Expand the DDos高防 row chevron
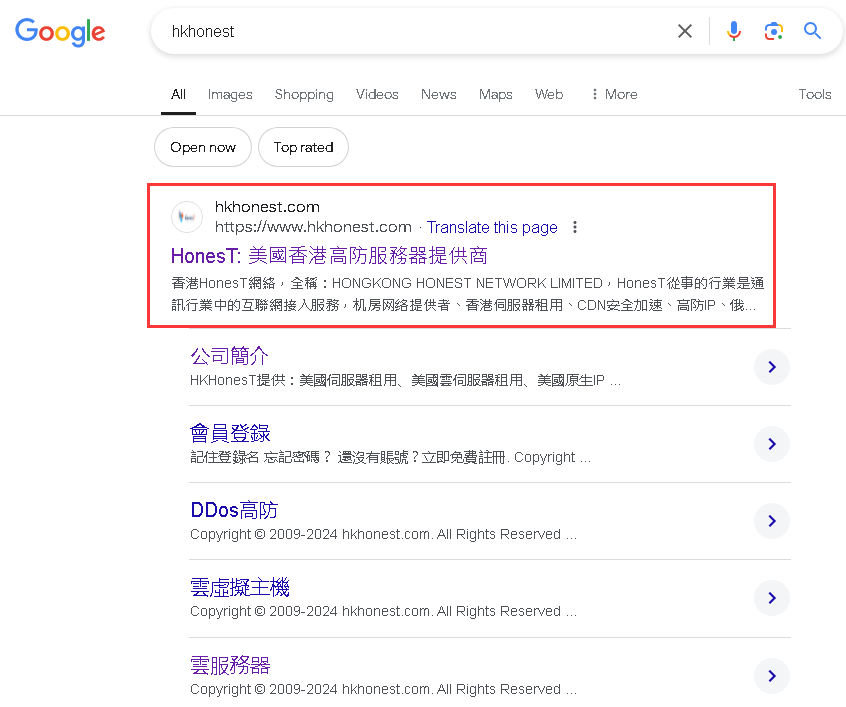 tap(772, 521)
